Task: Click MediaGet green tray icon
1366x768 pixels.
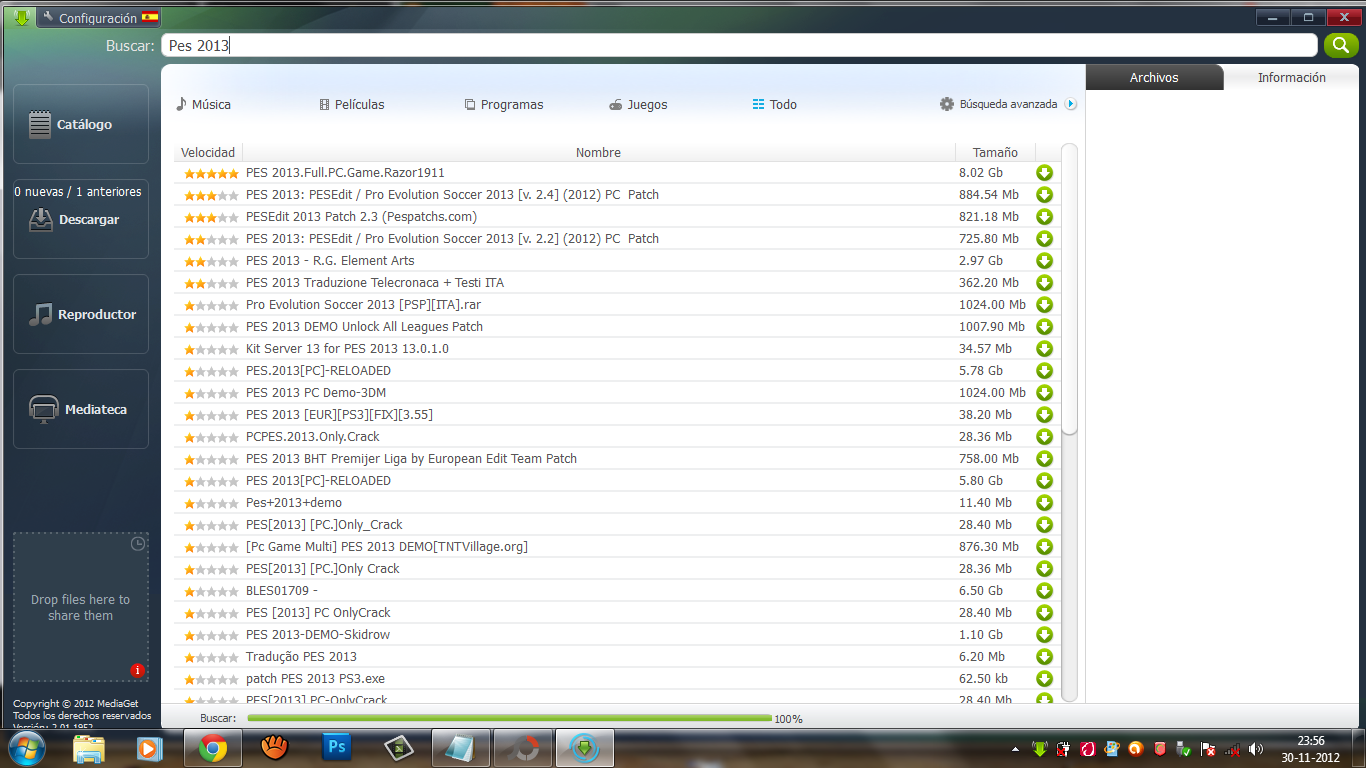Action: pyautogui.click(x=1039, y=749)
